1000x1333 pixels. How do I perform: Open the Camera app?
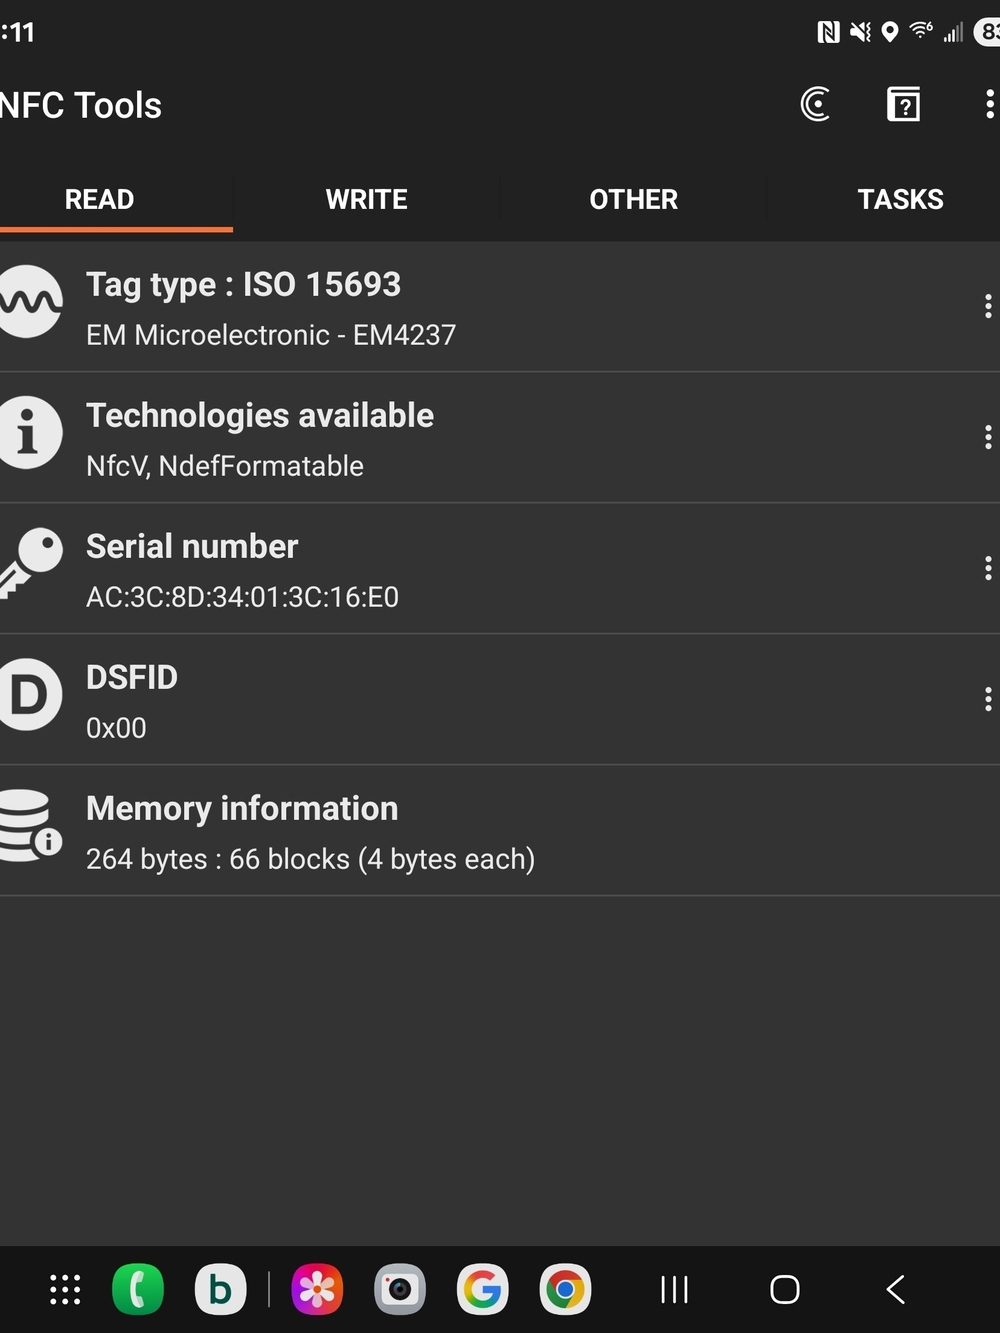(400, 1289)
